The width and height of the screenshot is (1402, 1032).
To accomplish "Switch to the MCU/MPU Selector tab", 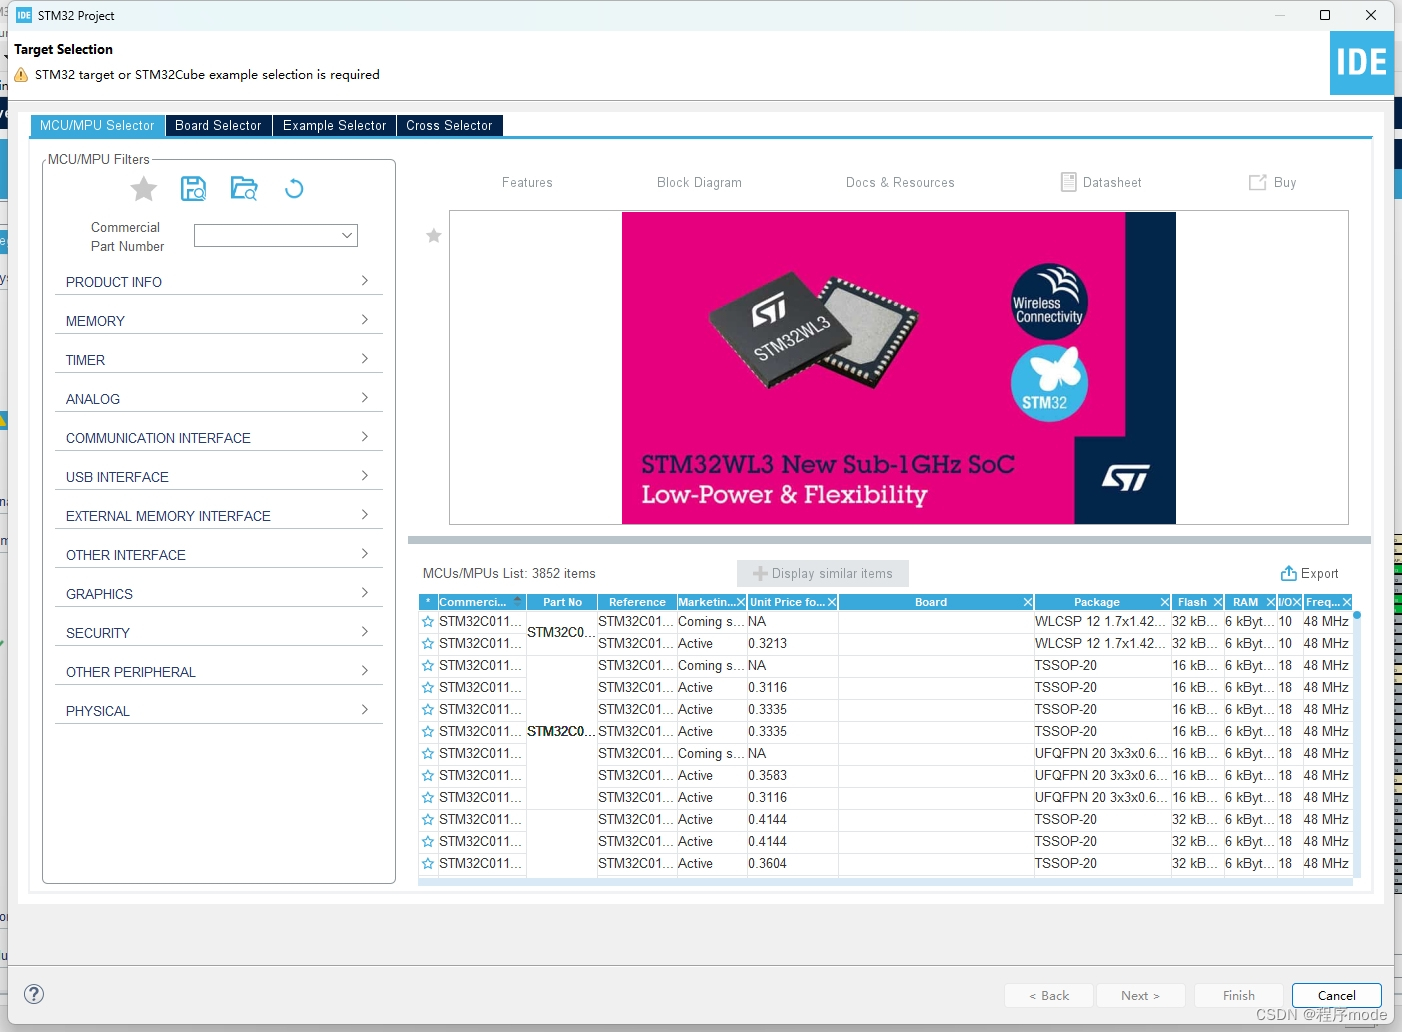I will [97, 125].
